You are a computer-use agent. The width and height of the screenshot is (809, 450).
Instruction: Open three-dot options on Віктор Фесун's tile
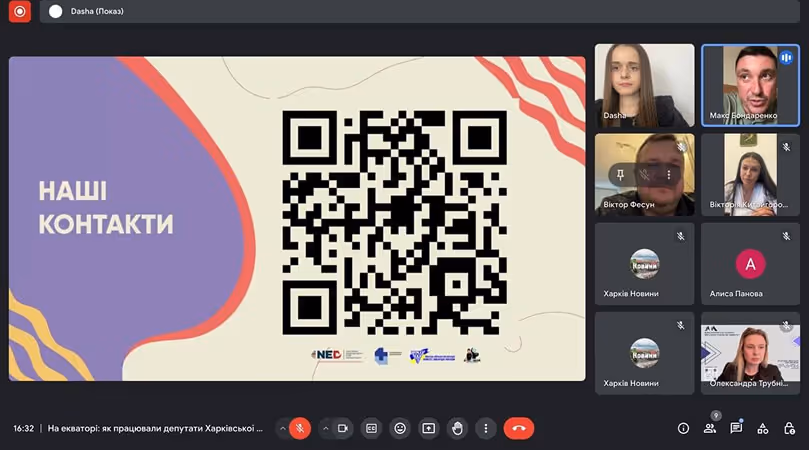[669, 175]
